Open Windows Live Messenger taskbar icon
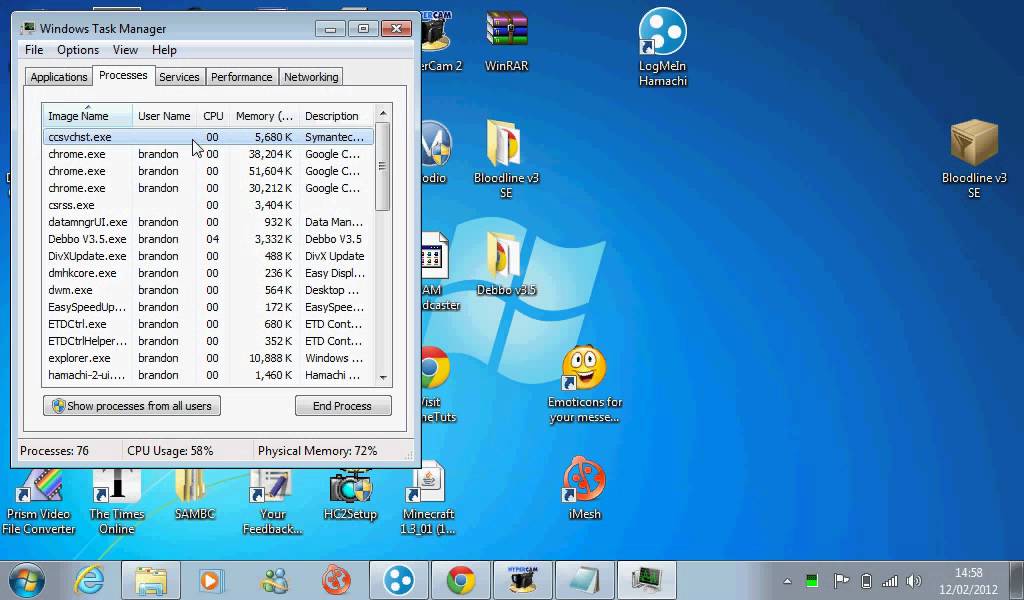The height and width of the screenshot is (600, 1024). 274,580
